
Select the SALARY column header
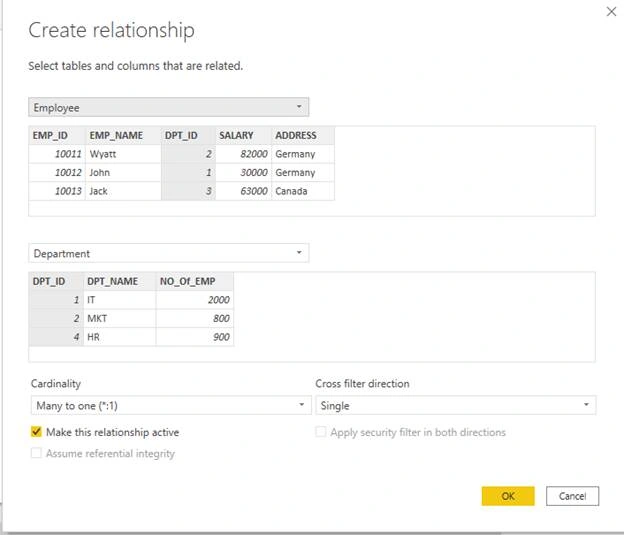(x=243, y=135)
